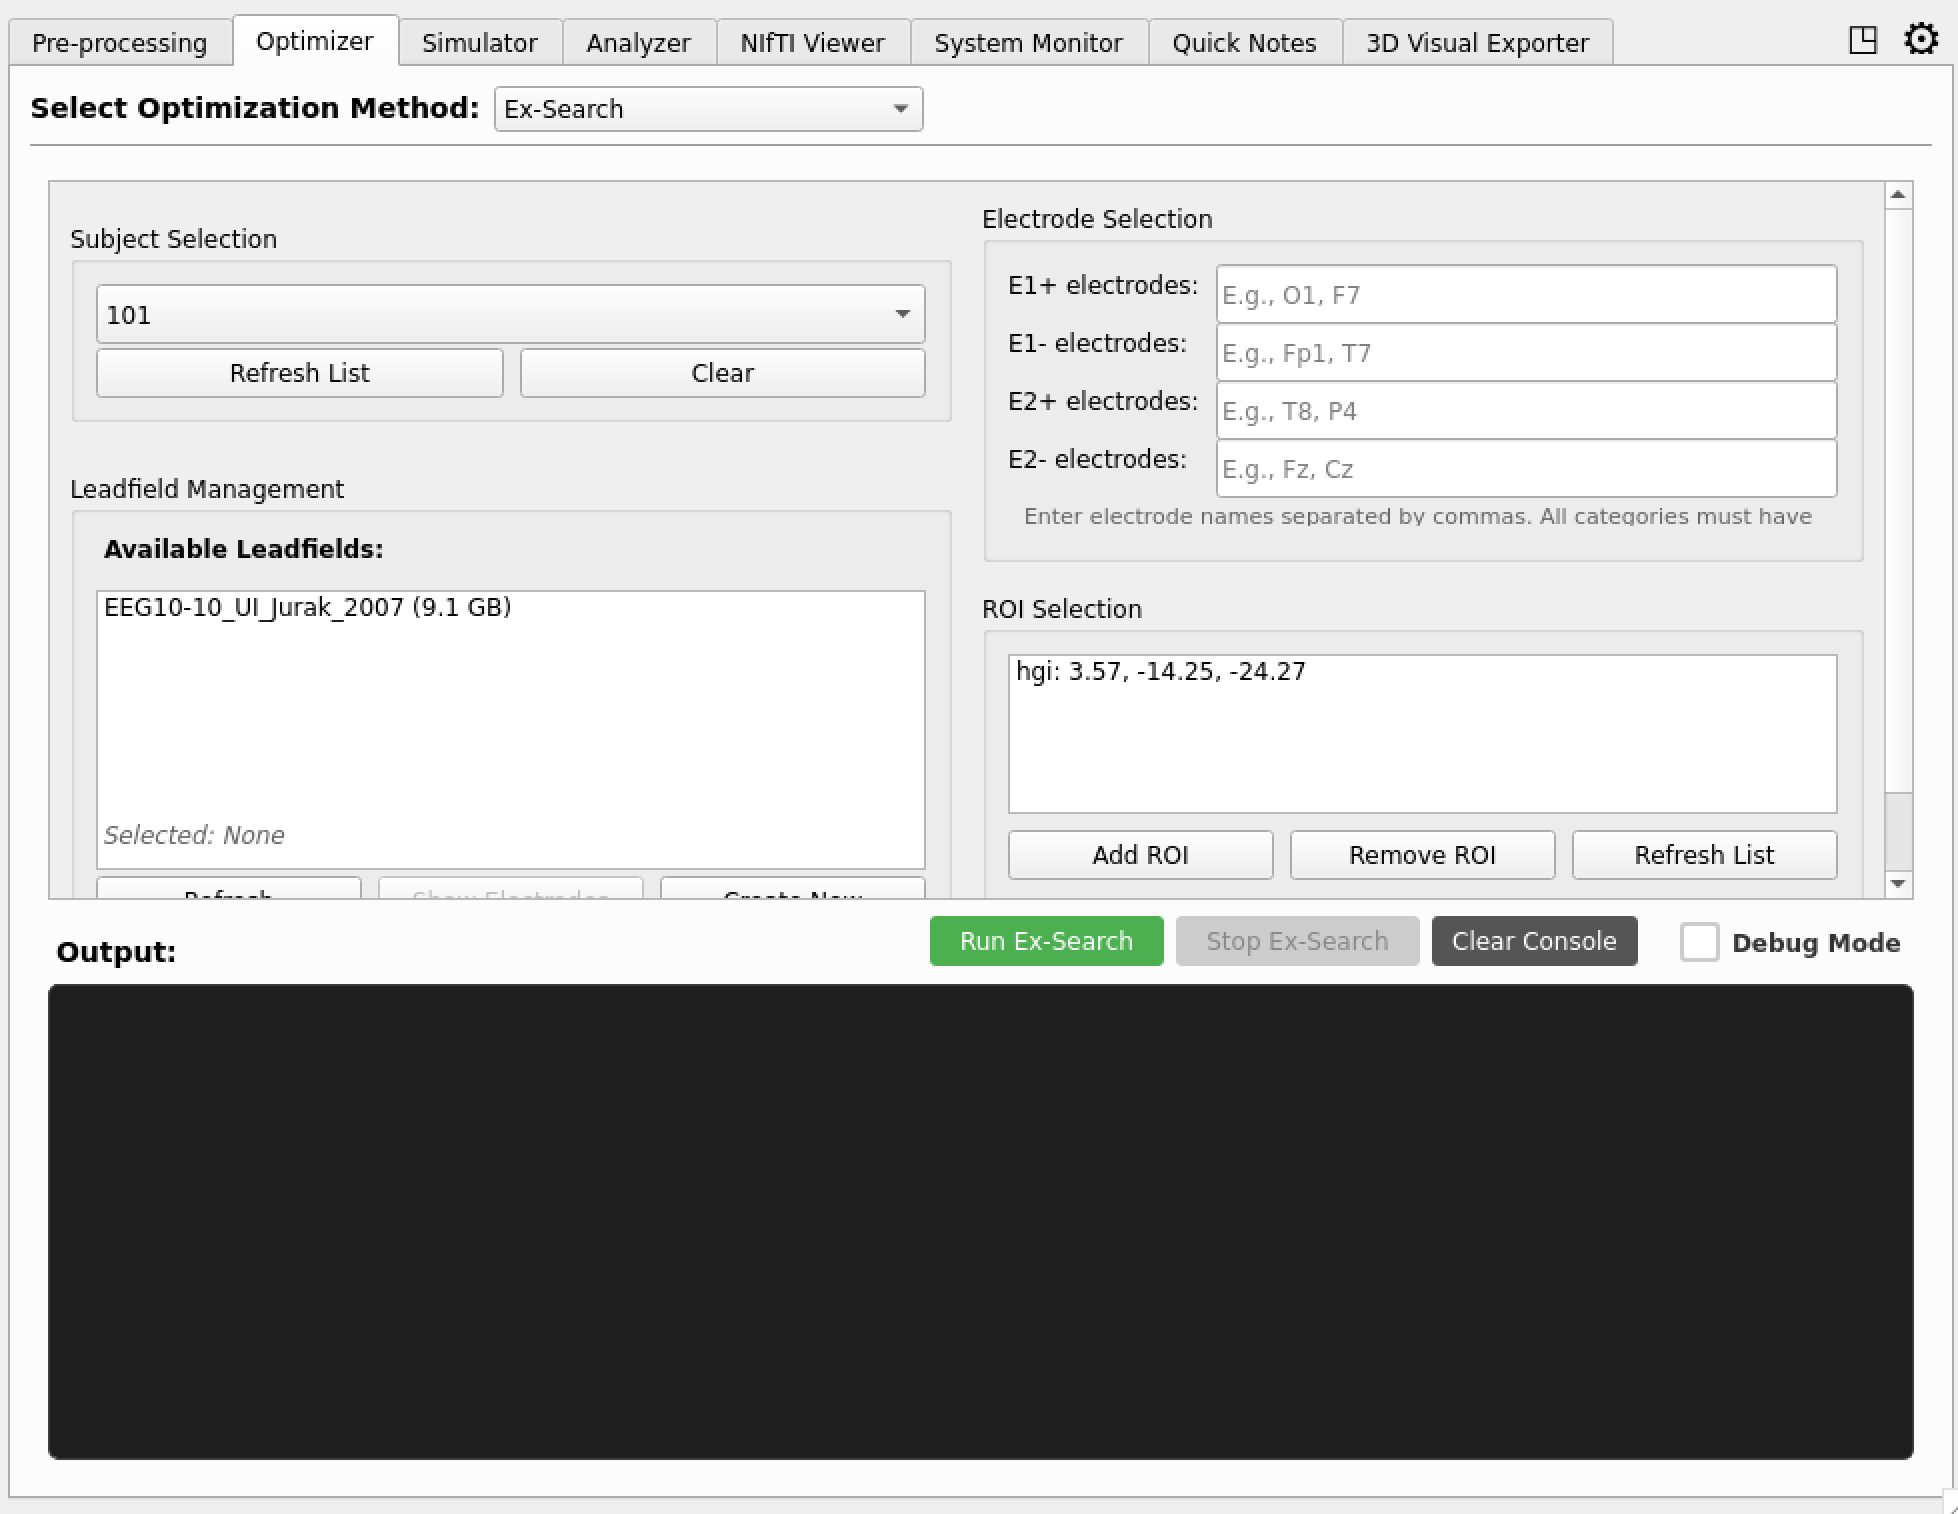The height and width of the screenshot is (1514, 1958).
Task: Switch to the 3D Visual Exporter tab
Action: click(1477, 42)
